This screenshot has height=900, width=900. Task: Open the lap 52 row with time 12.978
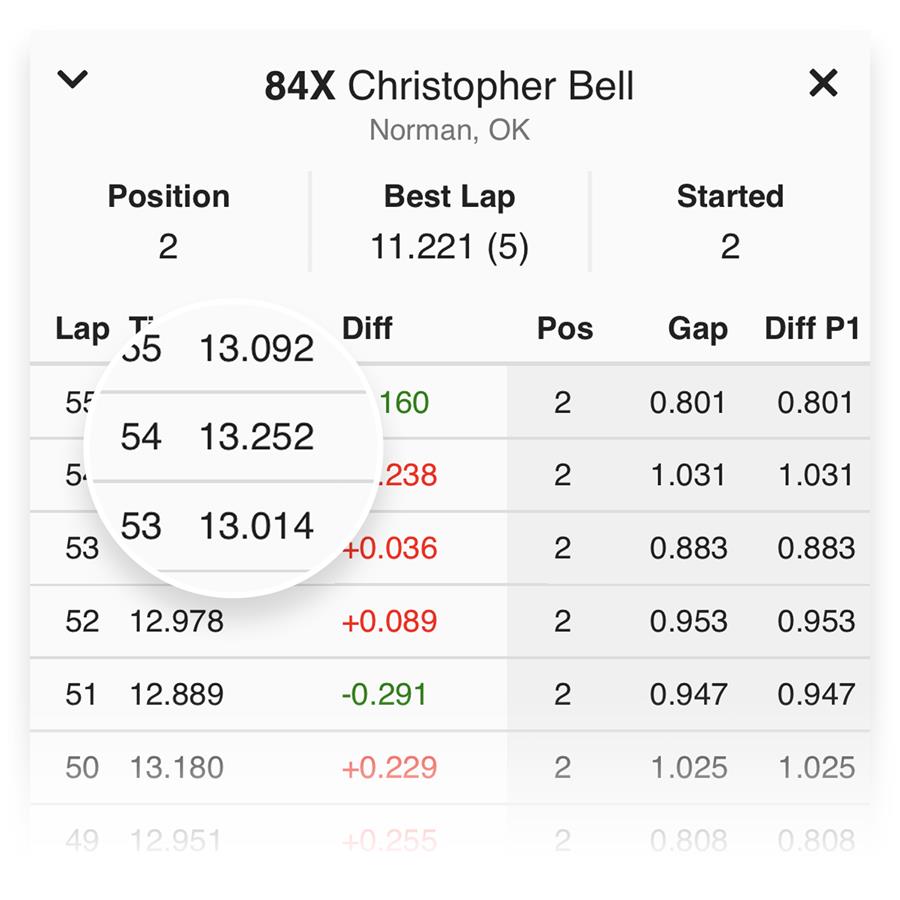click(x=450, y=621)
